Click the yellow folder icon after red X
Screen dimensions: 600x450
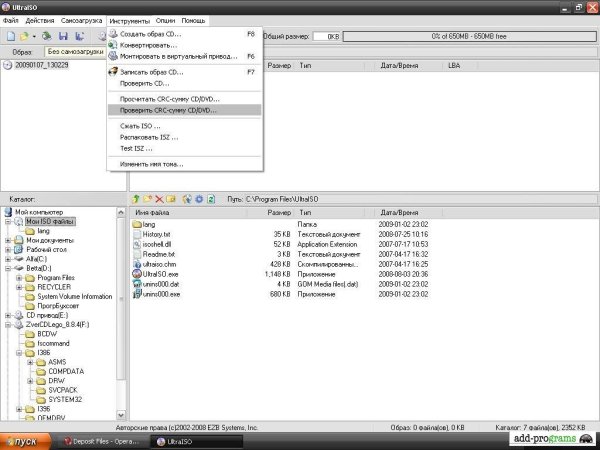coord(171,199)
